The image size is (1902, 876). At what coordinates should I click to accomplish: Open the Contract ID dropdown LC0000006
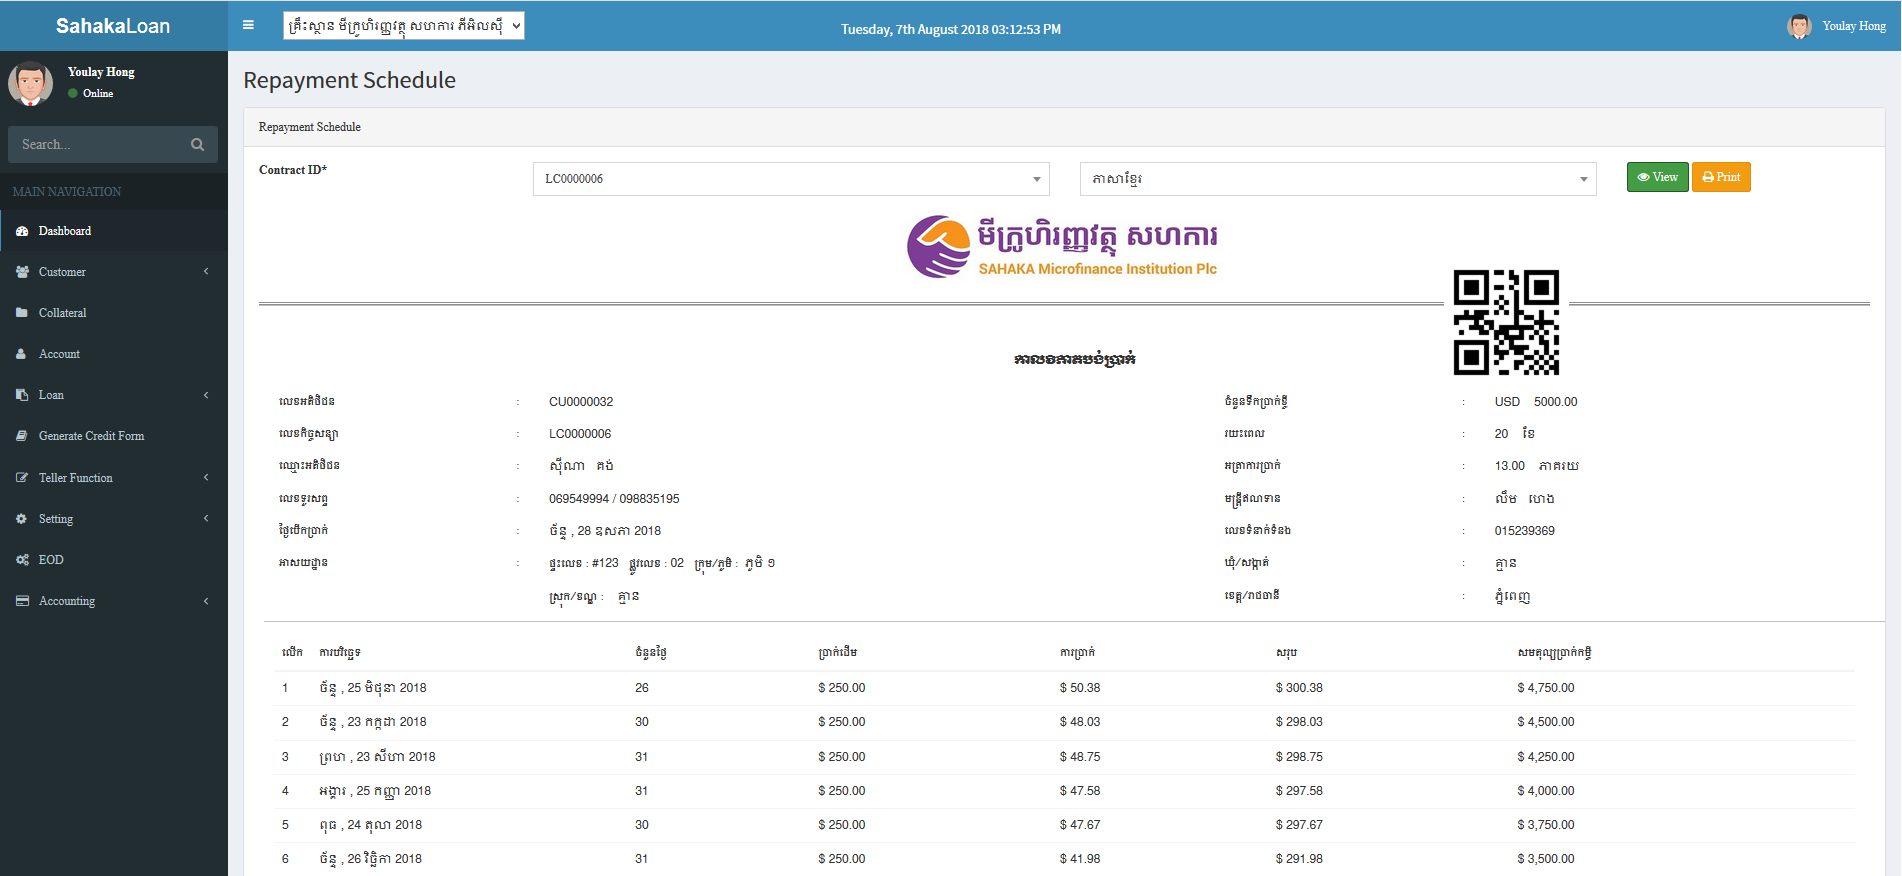coord(790,179)
